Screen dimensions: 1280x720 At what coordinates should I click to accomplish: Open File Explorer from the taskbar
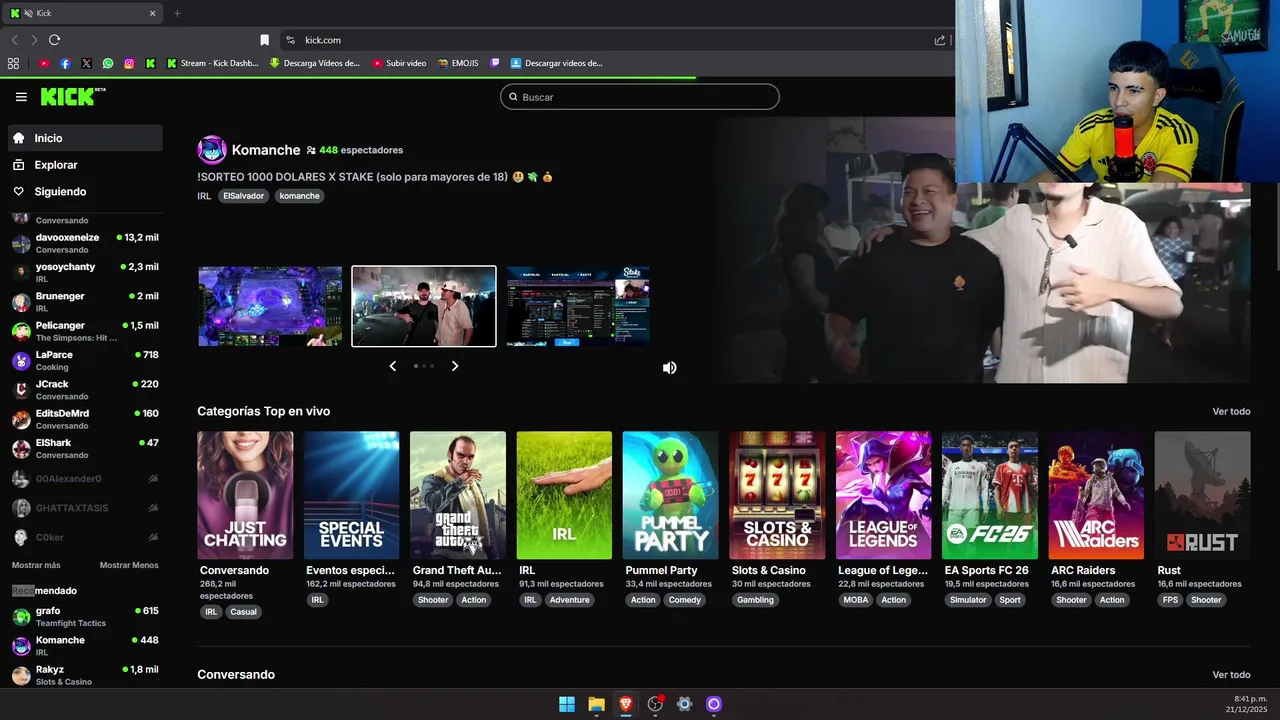[x=596, y=704]
